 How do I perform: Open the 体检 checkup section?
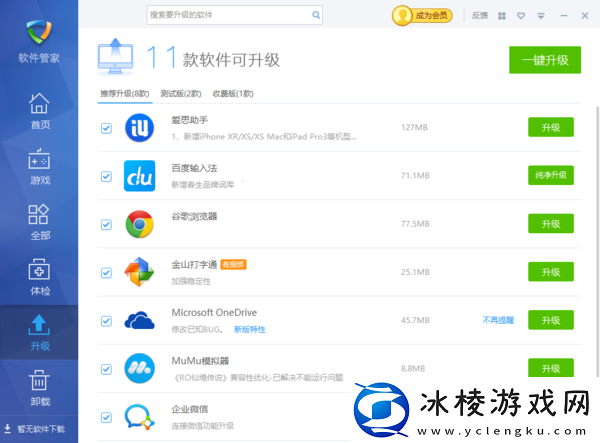[39, 277]
